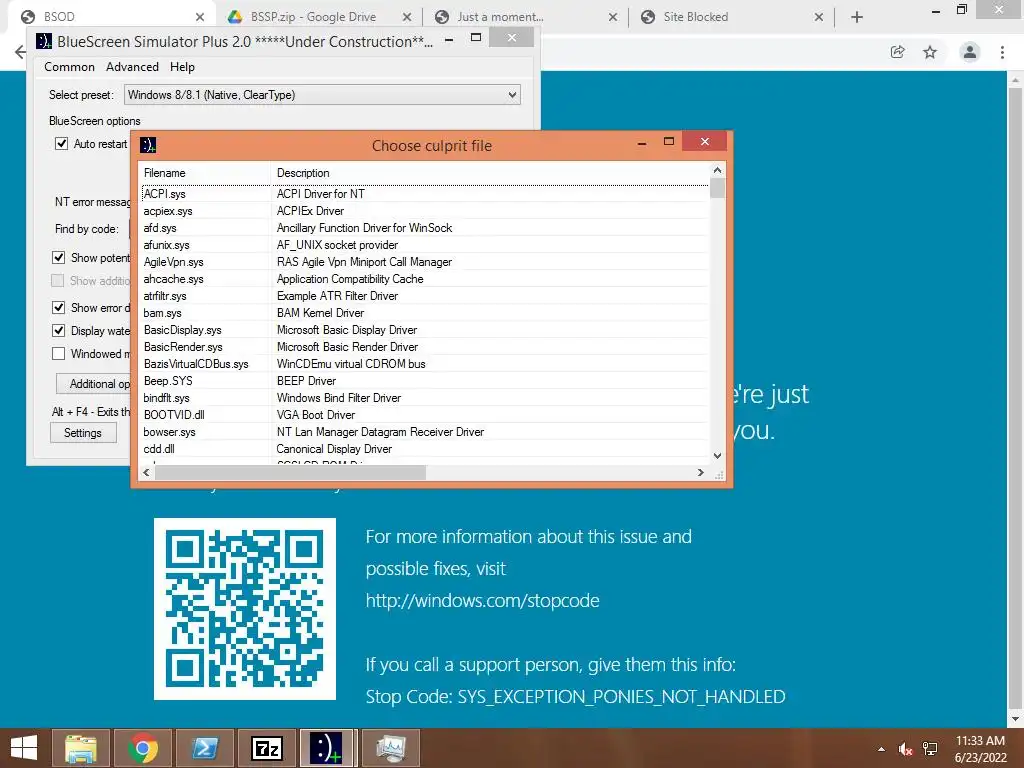This screenshot has width=1024, height=768.
Task: Launch Chrome from the taskbar
Action: coord(143,748)
